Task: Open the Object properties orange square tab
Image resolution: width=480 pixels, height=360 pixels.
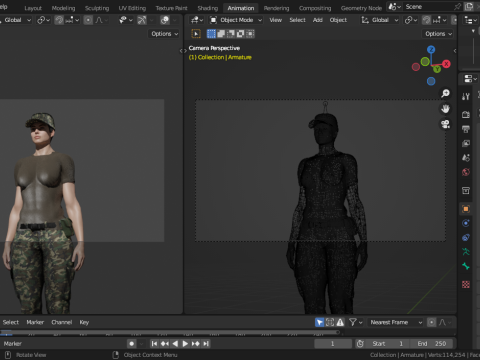Action: click(x=466, y=209)
